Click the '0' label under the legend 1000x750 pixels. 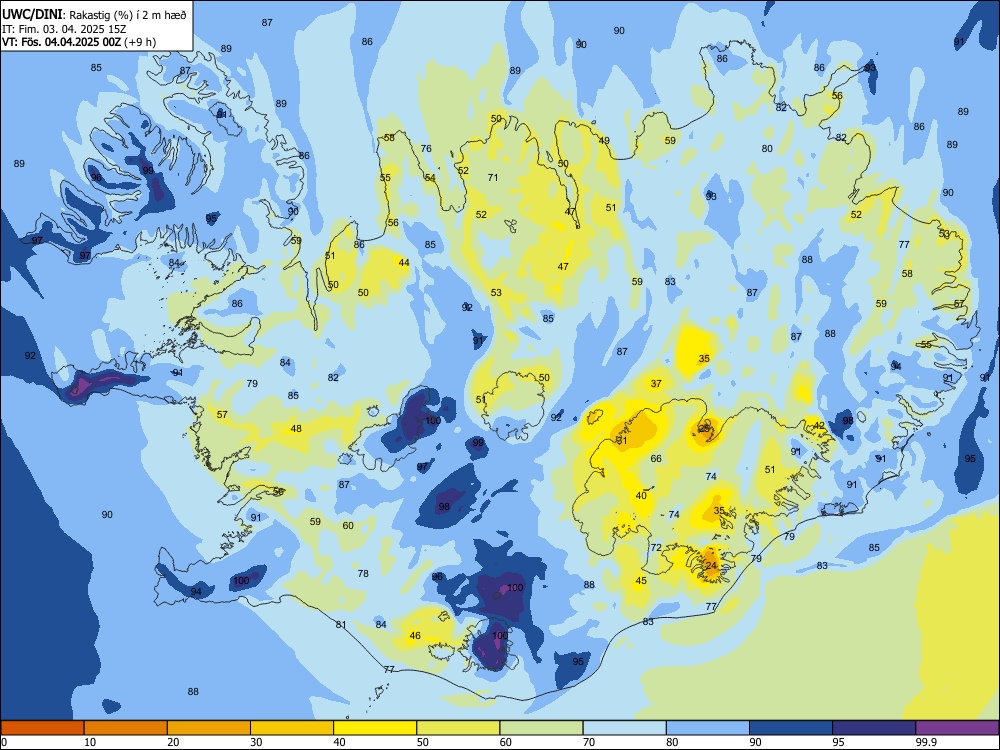pyautogui.click(x=4, y=742)
